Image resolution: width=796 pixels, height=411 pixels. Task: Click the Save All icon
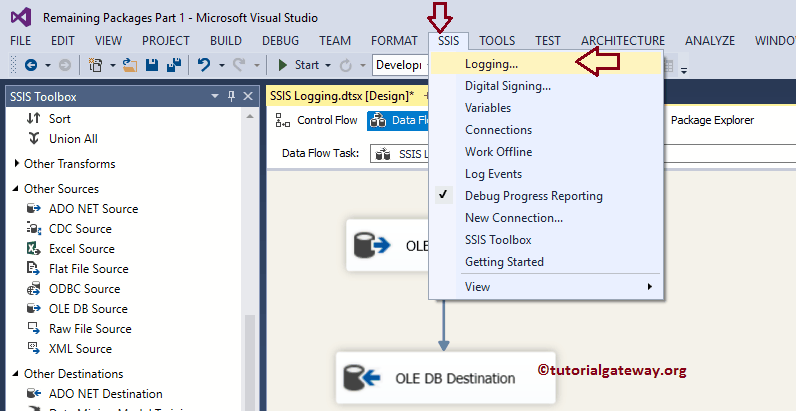click(x=174, y=65)
